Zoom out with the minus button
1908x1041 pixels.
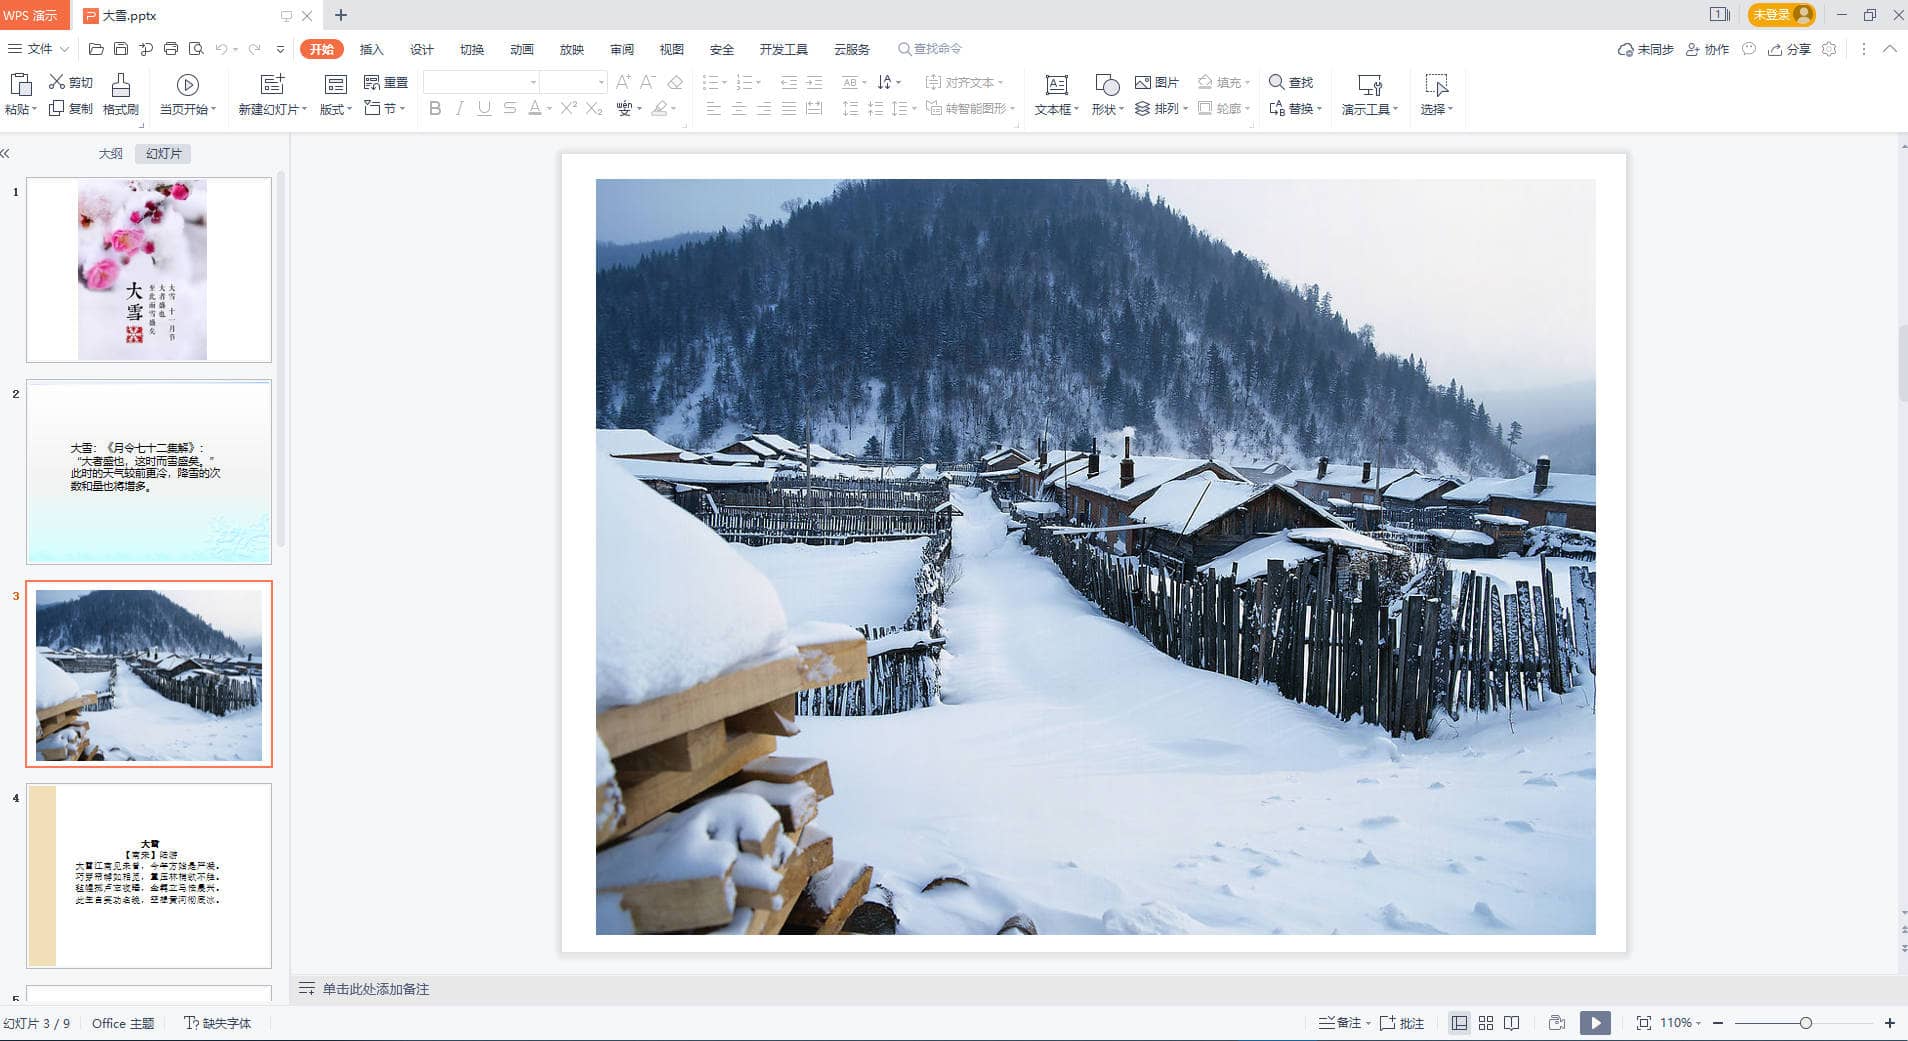point(1718,1023)
